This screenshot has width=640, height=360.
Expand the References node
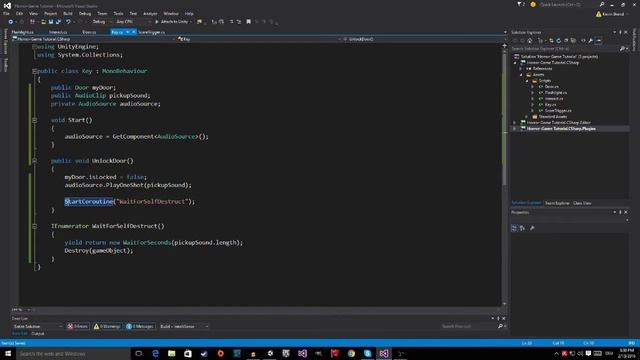point(521,69)
